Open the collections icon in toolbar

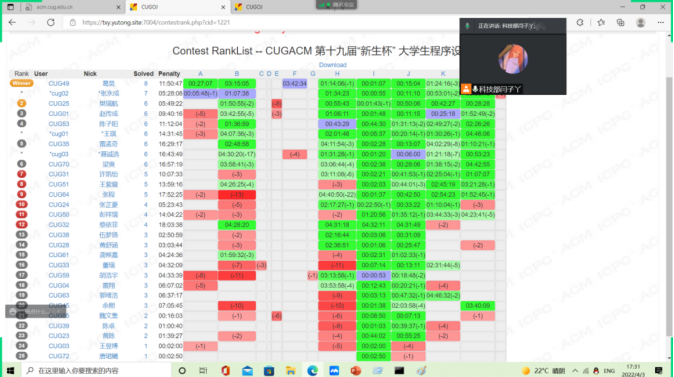[x=620, y=22]
